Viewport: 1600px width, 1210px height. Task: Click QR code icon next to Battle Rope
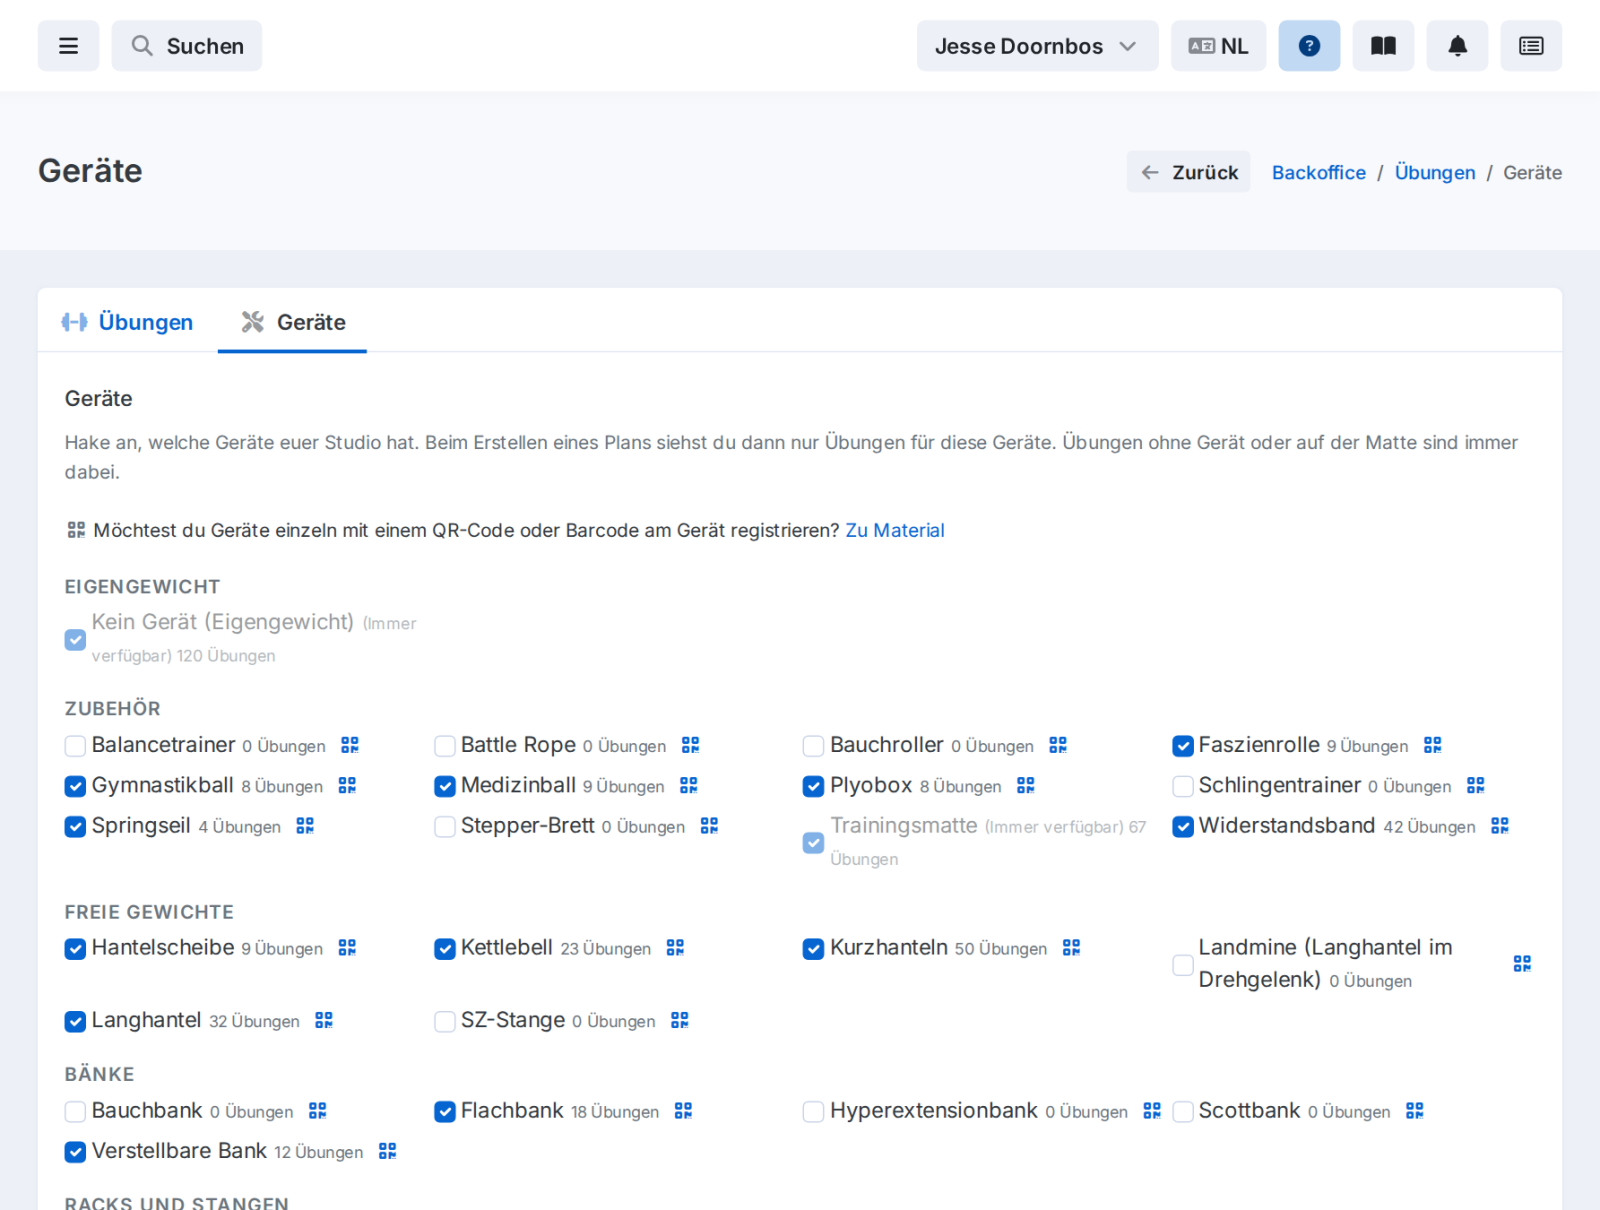click(x=690, y=745)
